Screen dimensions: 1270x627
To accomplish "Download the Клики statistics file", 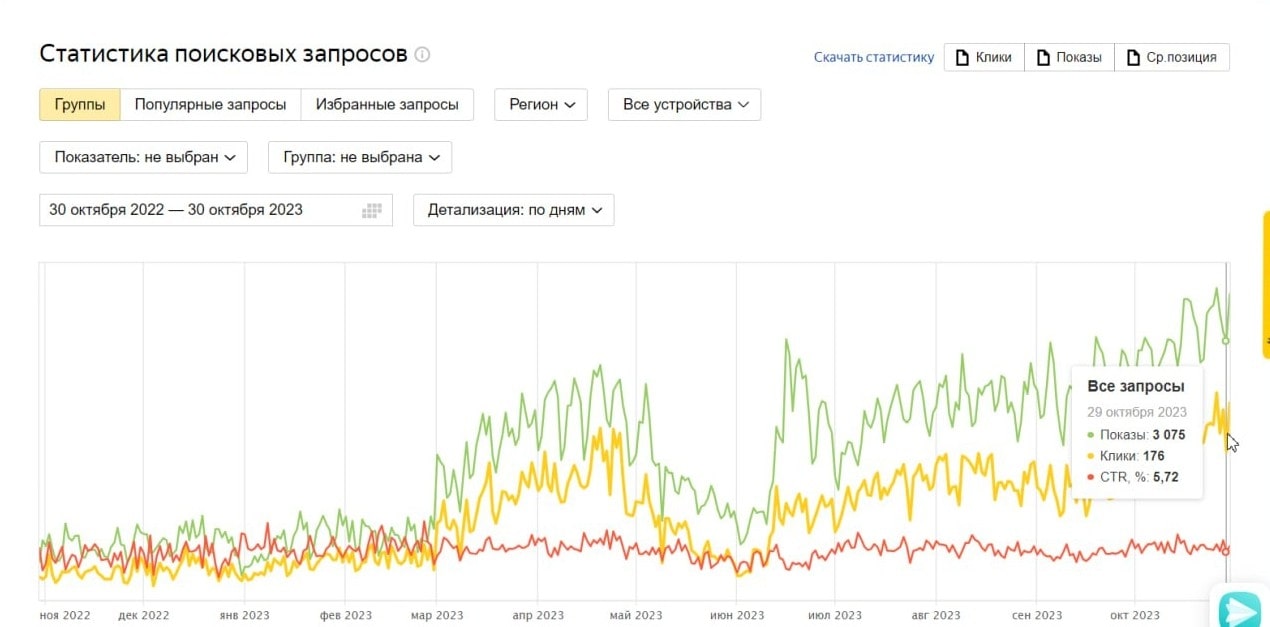I will (984, 57).
